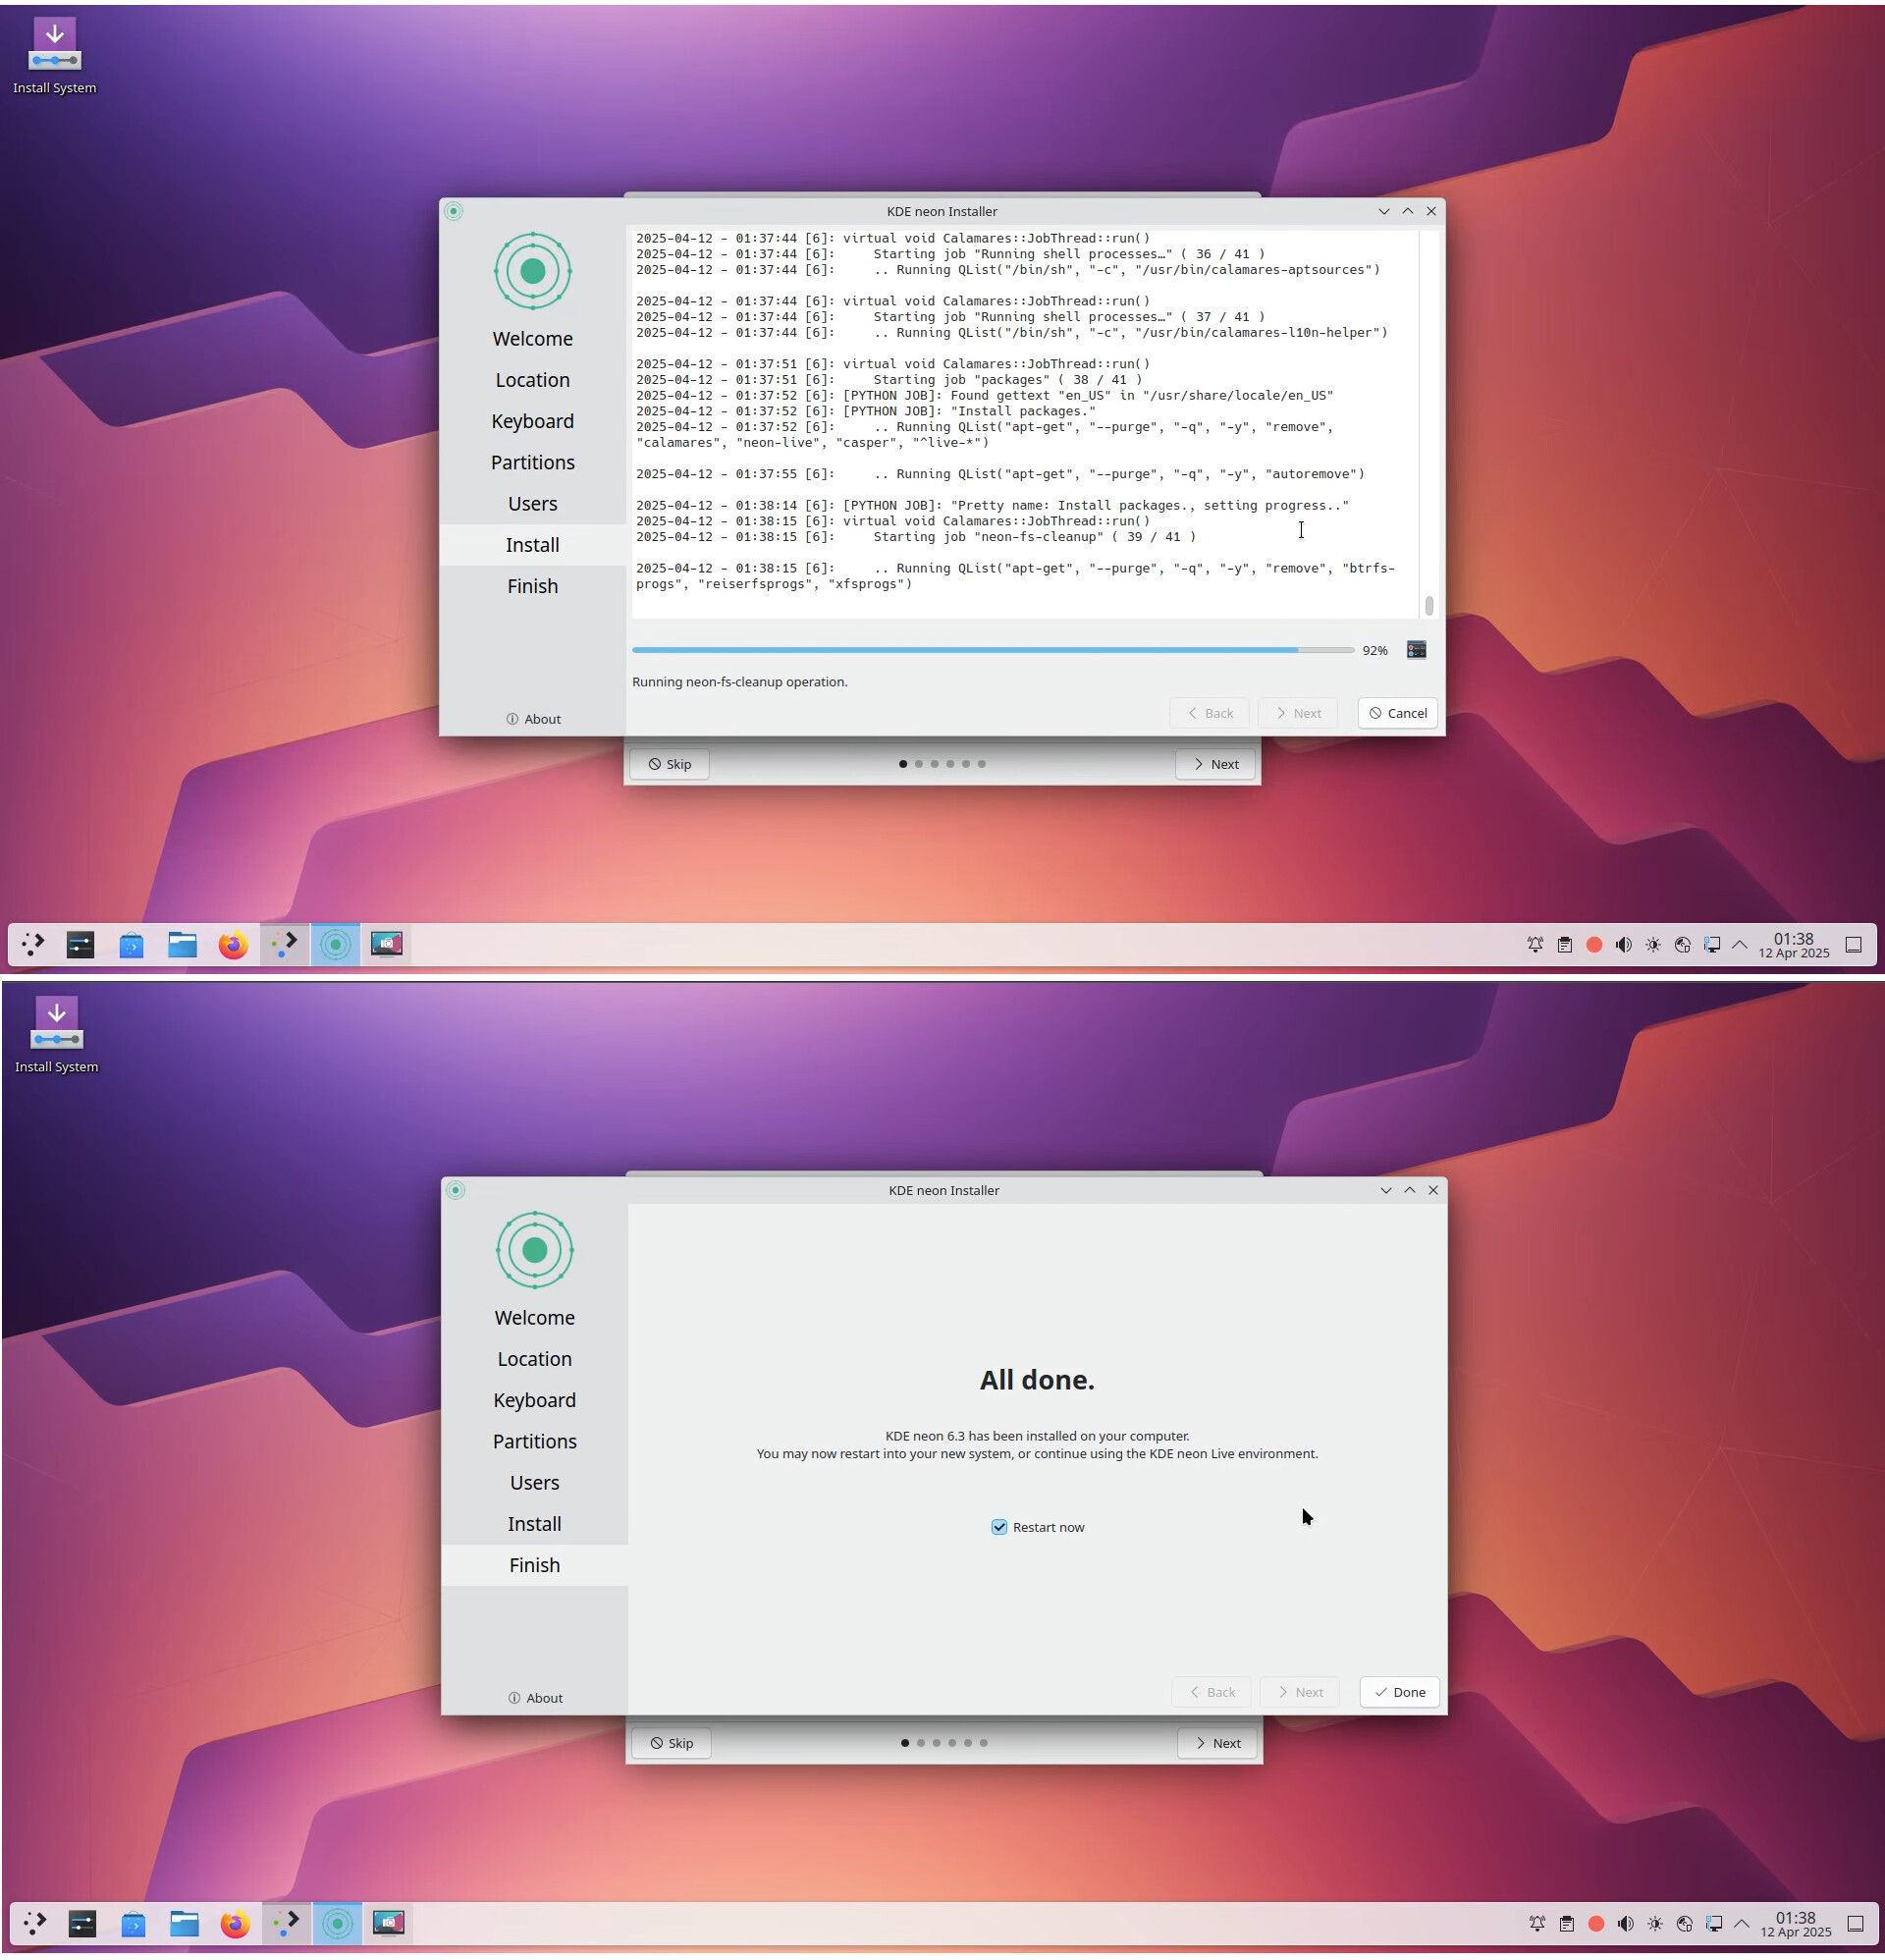The height and width of the screenshot is (1960, 1885).
Task: Click Next in window behind All done installer
Action: 1217,1743
